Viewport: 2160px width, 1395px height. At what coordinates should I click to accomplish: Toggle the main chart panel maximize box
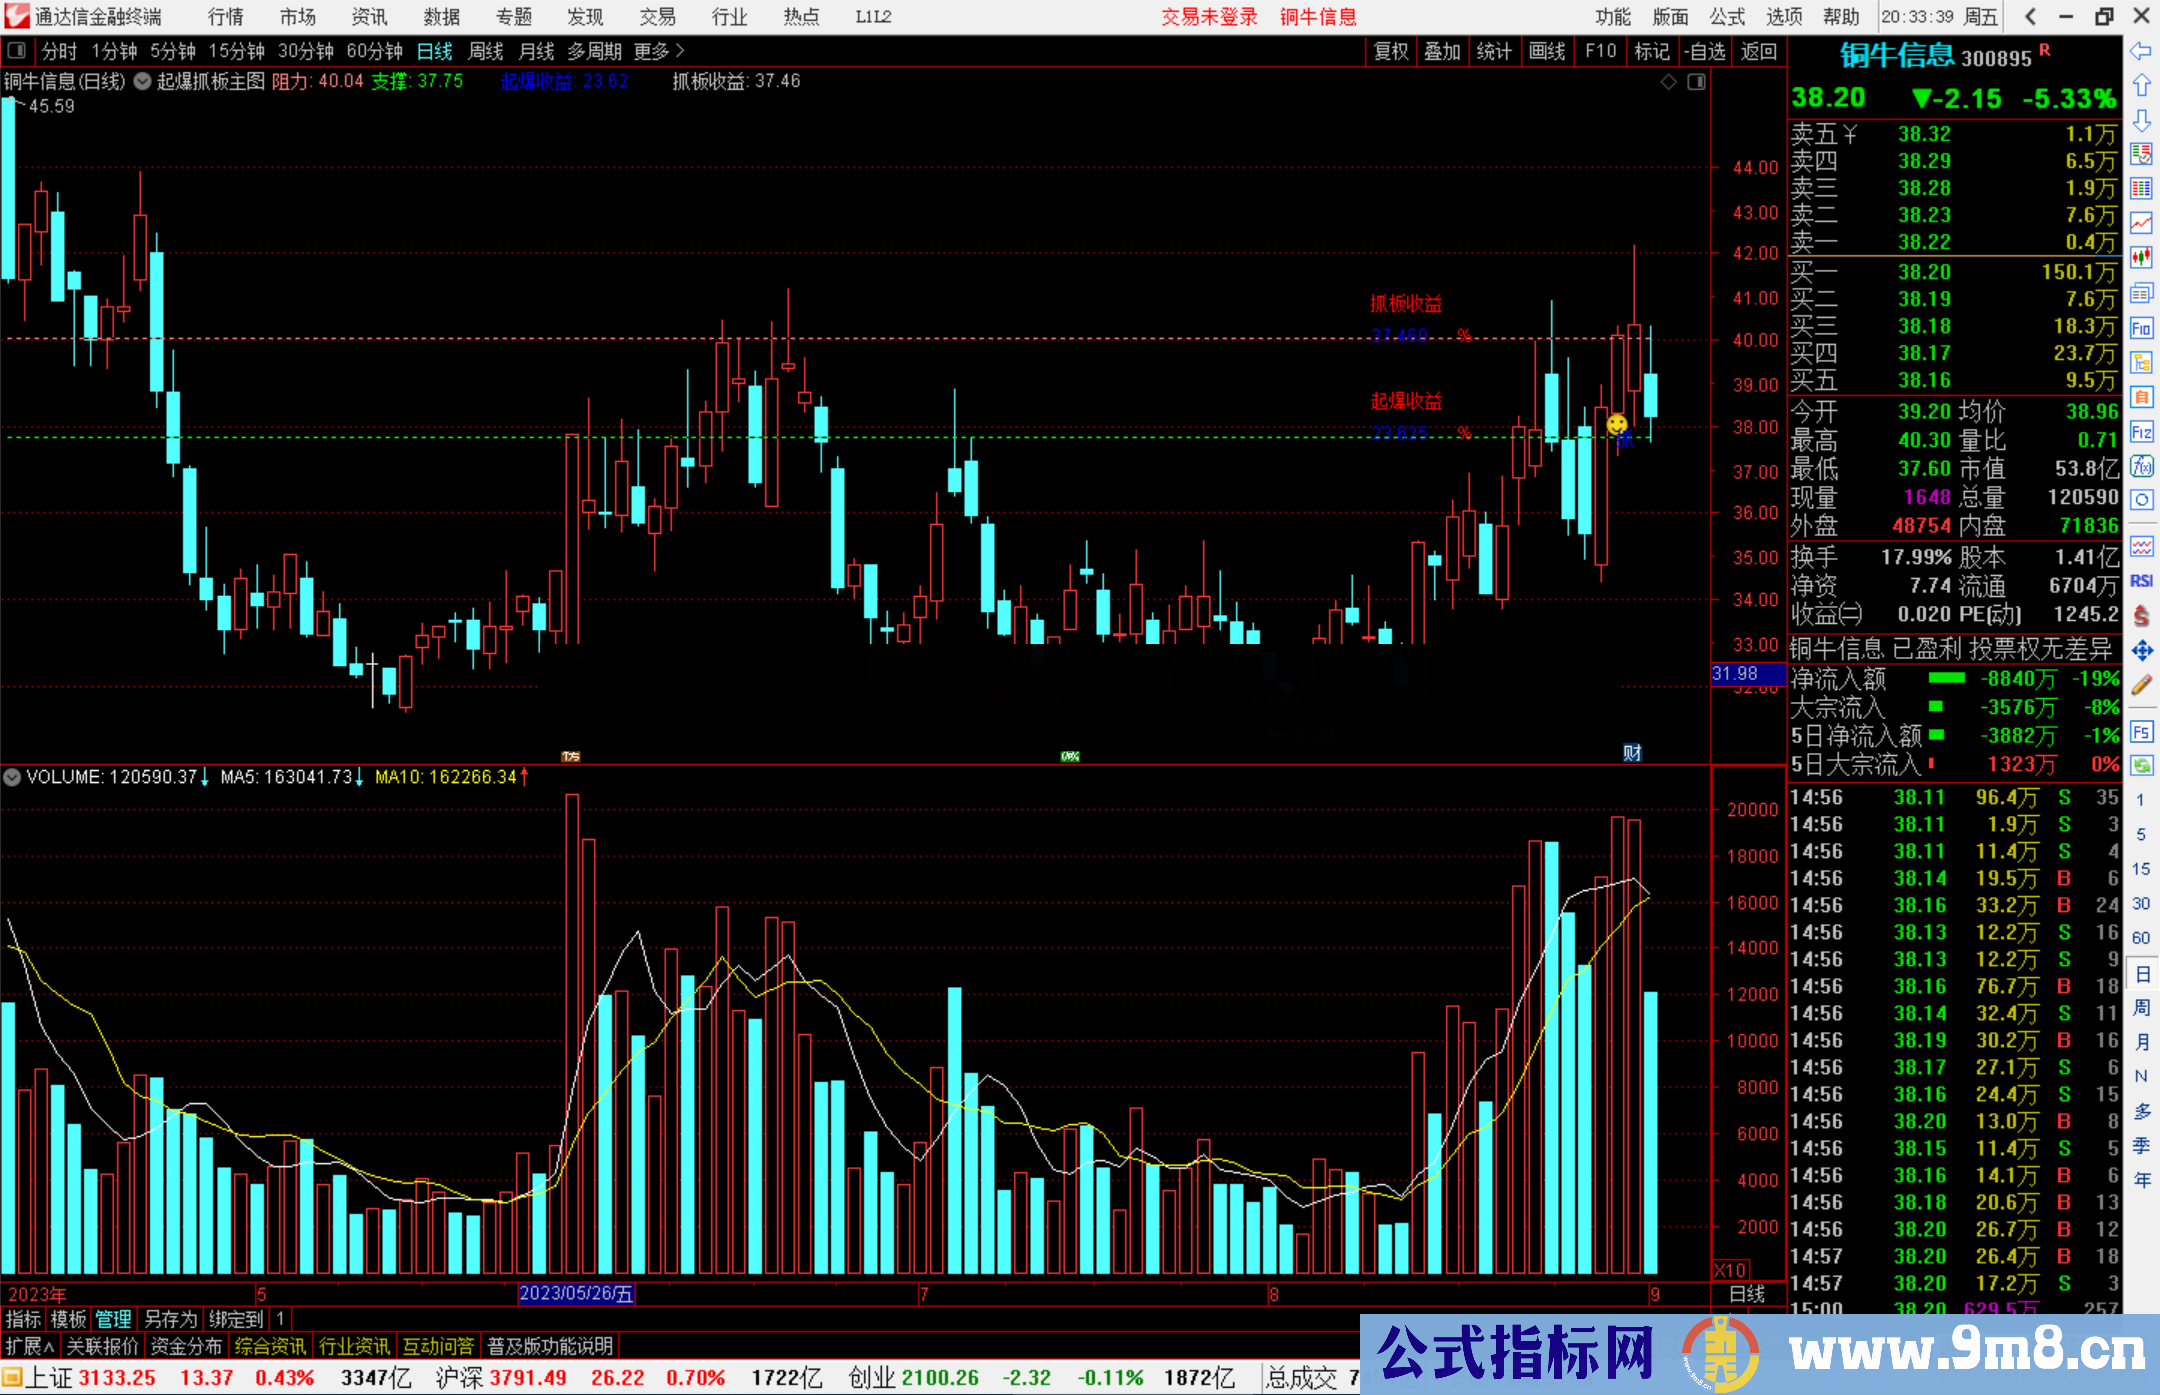point(1697,82)
